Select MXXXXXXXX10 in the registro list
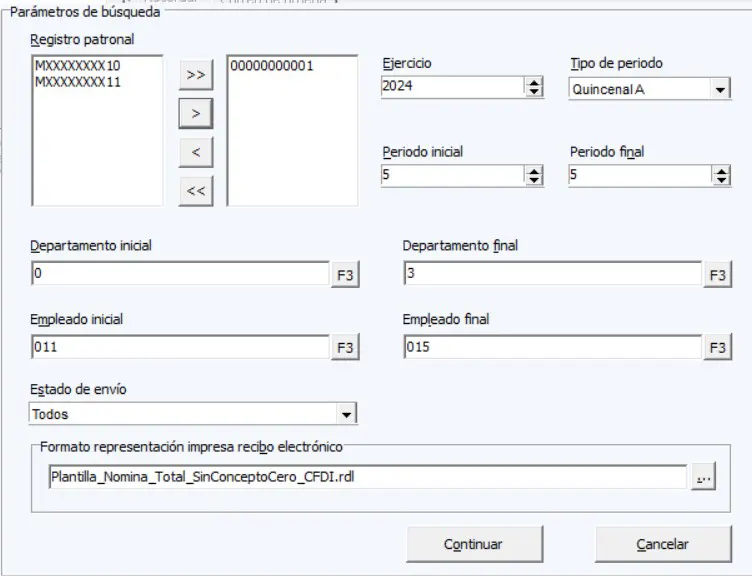 point(78,66)
